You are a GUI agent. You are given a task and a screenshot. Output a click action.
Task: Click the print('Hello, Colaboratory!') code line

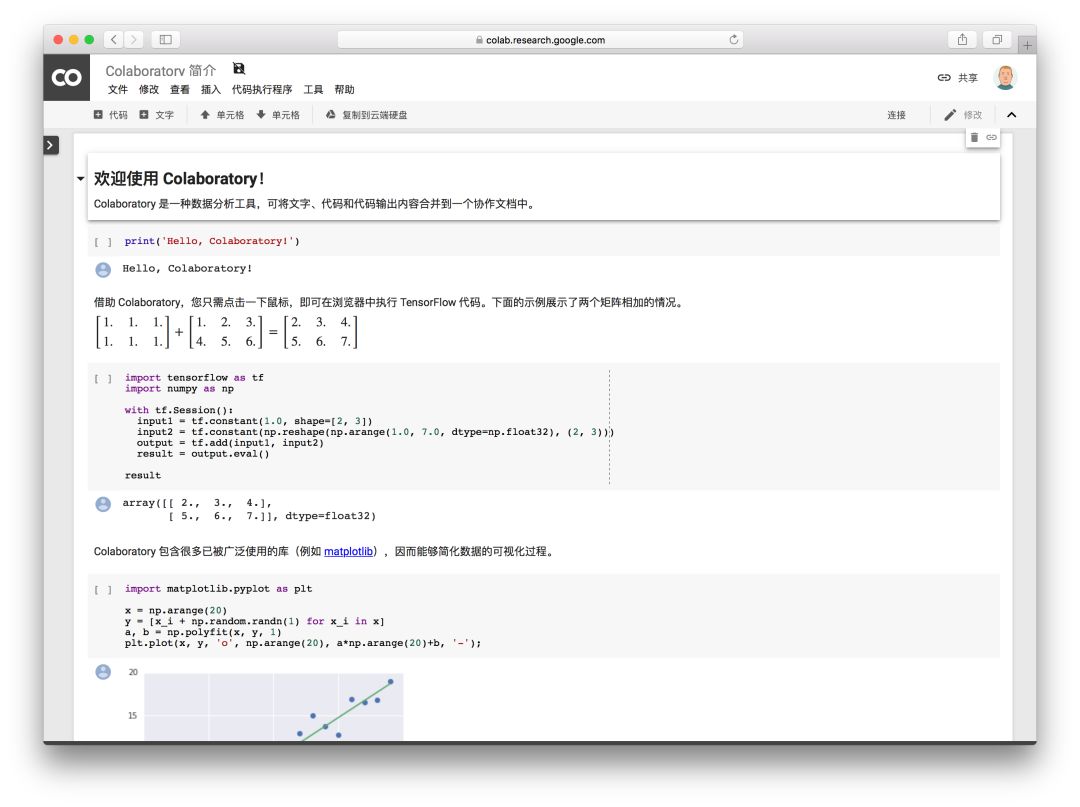(212, 241)
